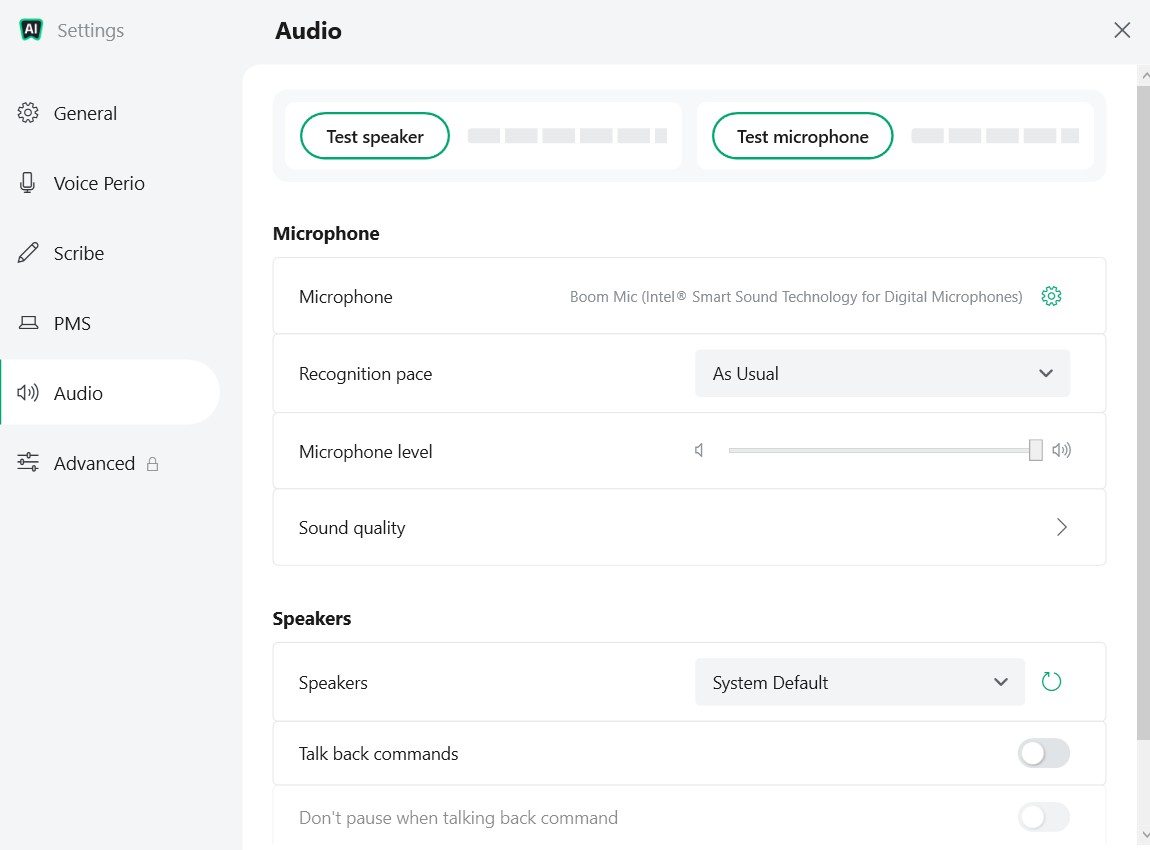
Task: Click the Sound quality label
Action: (x=351, y=528)
